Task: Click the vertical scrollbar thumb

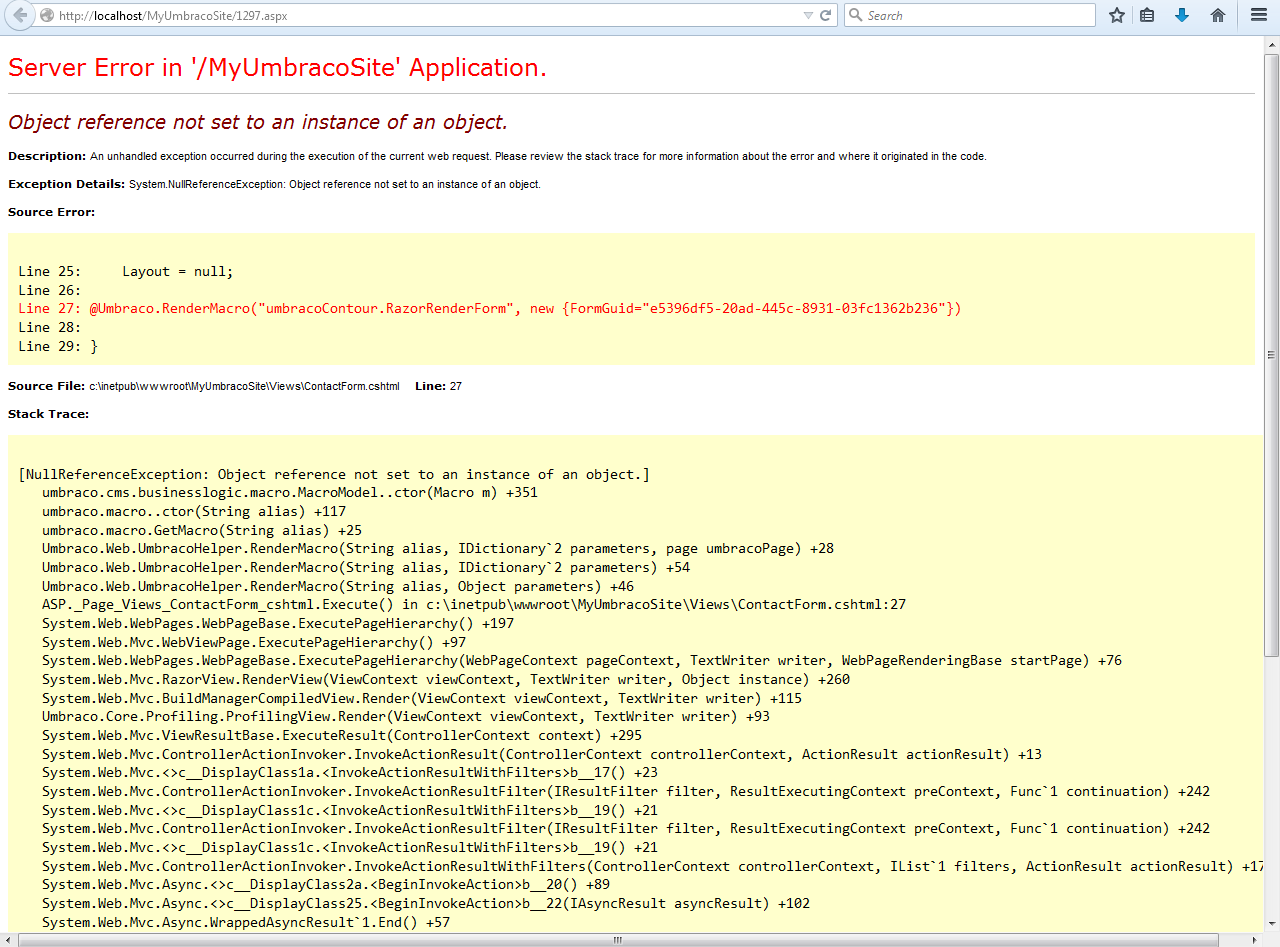Action: [1272, 355]
